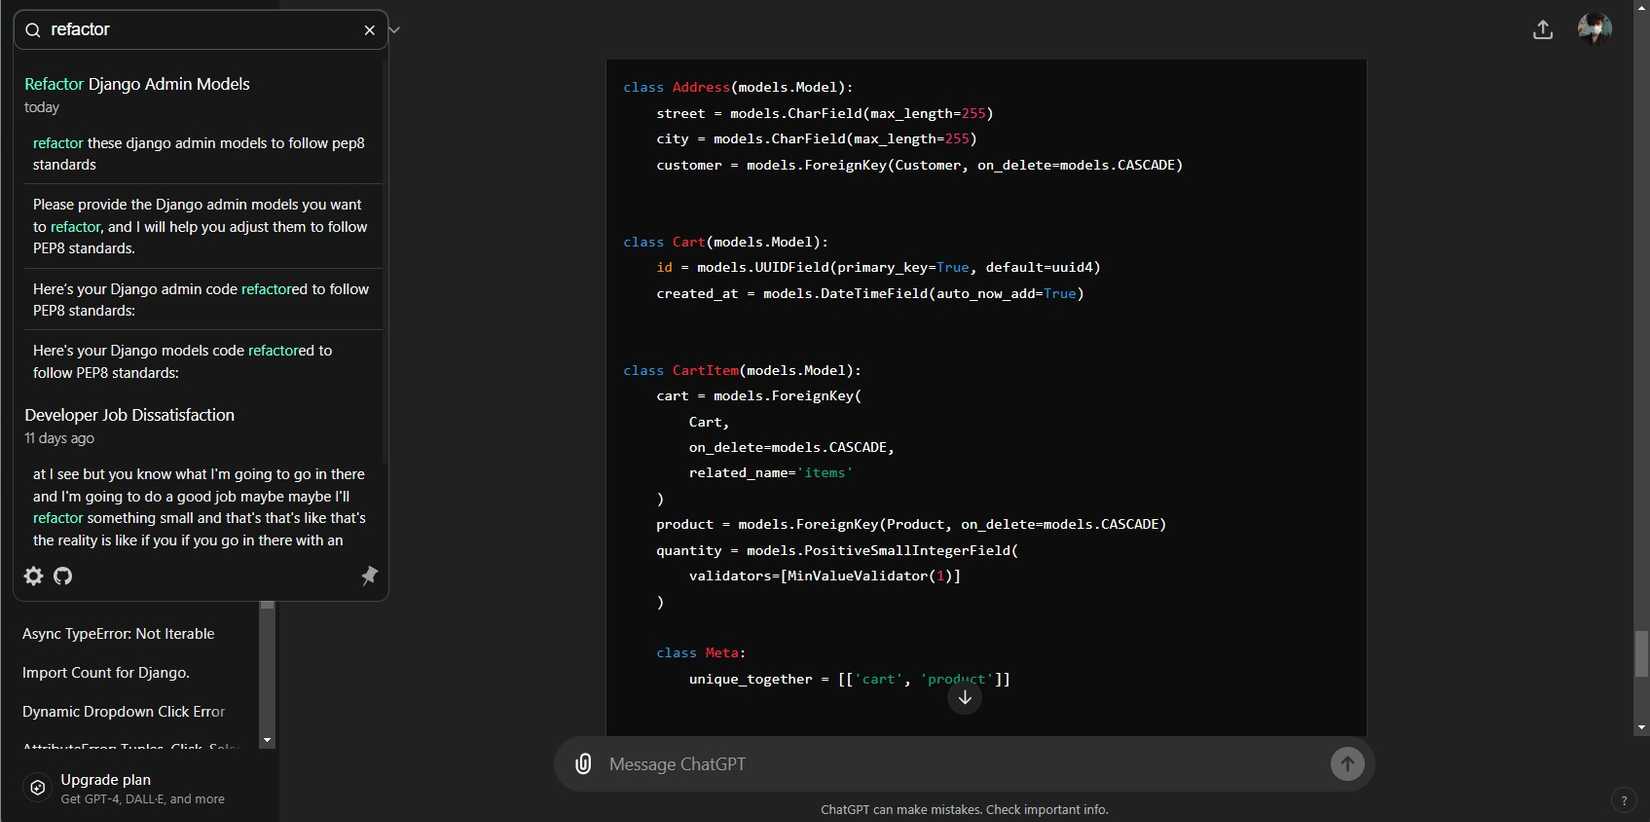This screenshot has width=1650, height=822.
Task: Open Dynamic Dropdown Click Error chat
Action: coord(123,712)
